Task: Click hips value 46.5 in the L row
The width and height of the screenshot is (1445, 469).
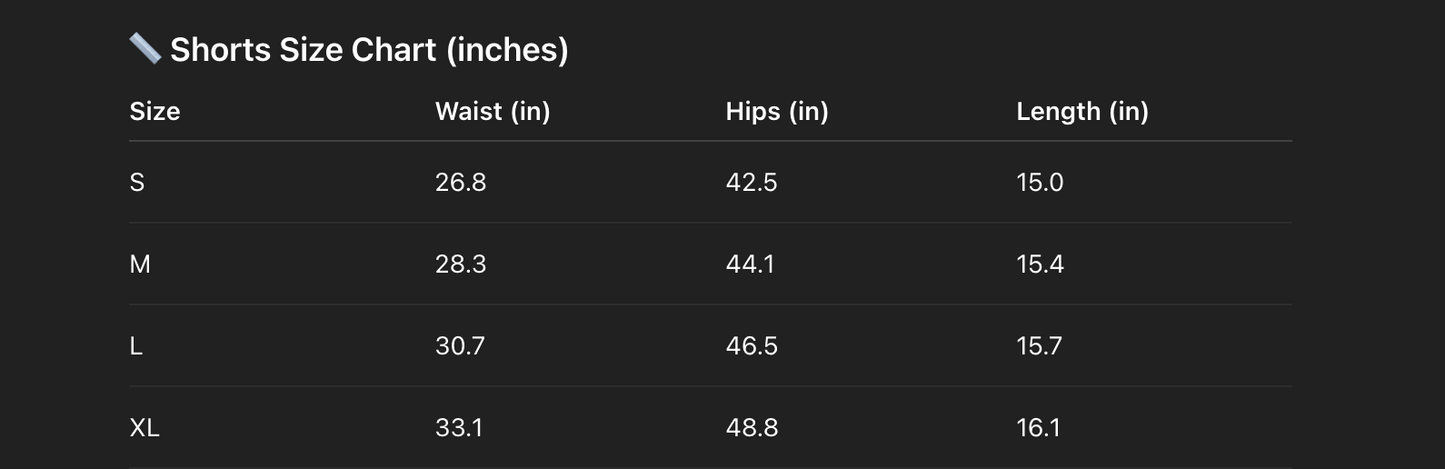Action: 751,346
